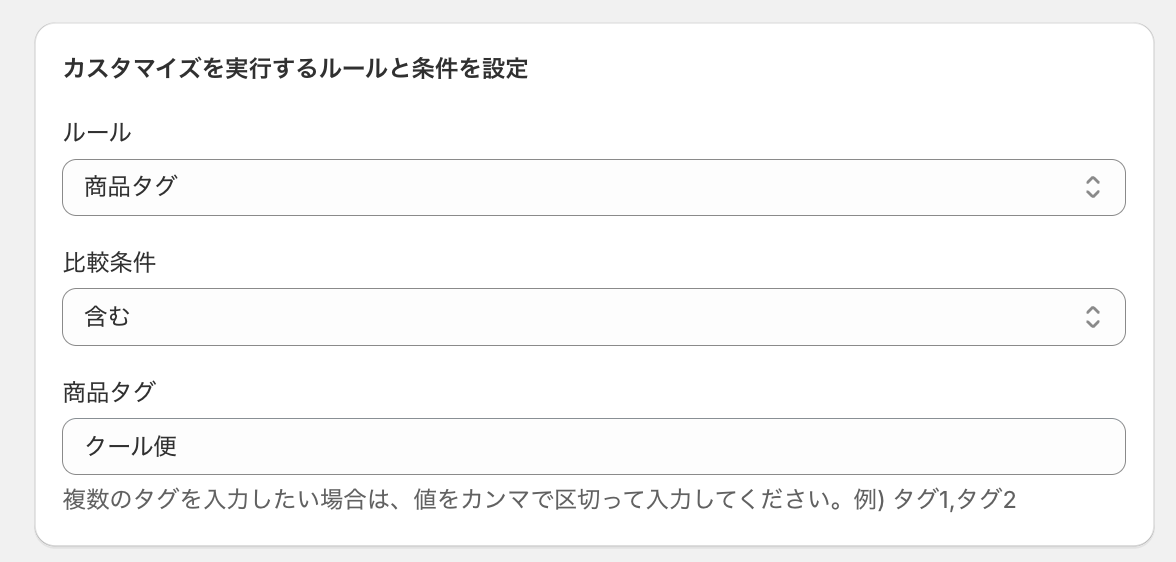The image size is (1176, 562).
Task: Click the up arrow in ルール selector
Action: [1093, 180]
